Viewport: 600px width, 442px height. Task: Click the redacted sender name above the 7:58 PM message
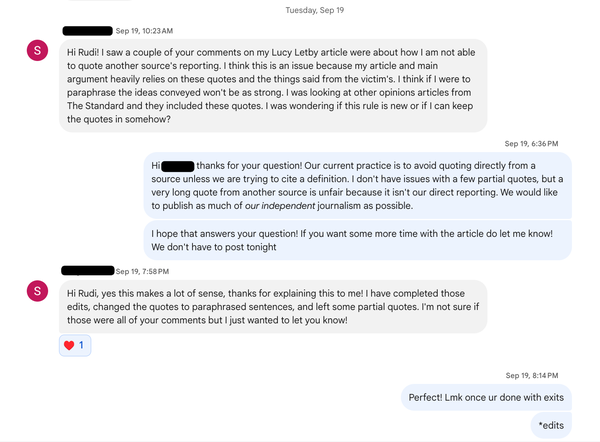[87, 271]
